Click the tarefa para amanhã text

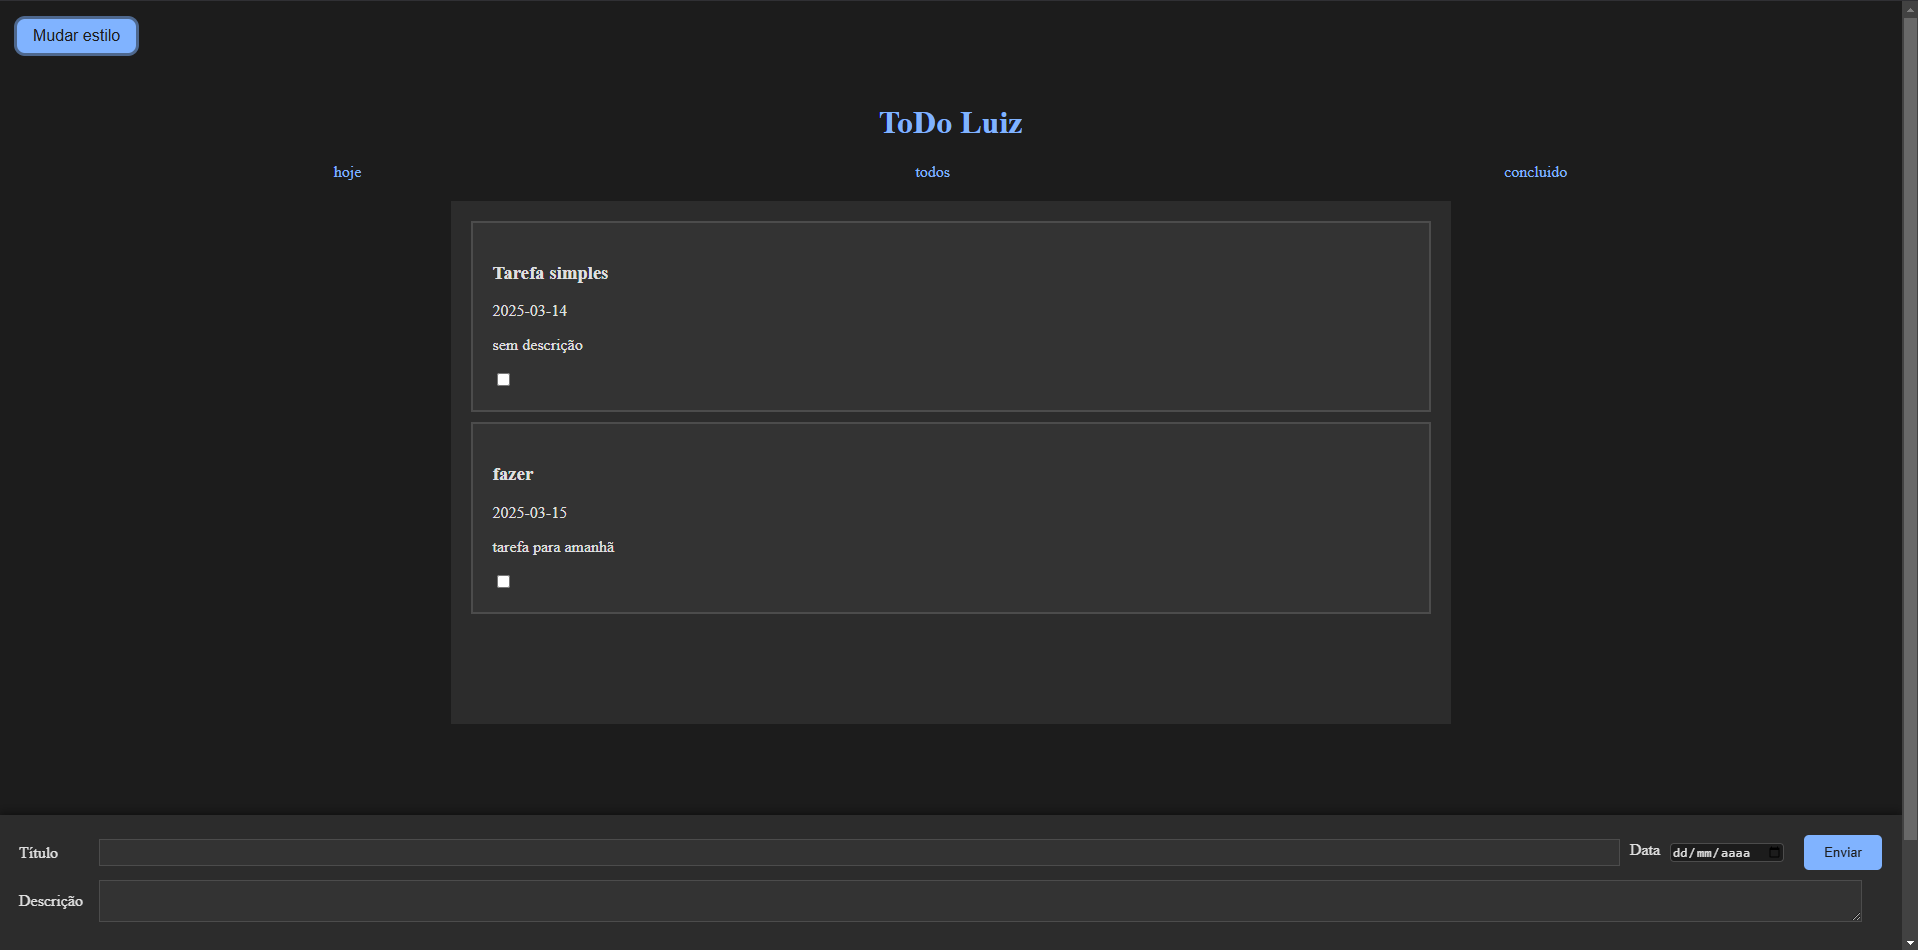click(x=553, y=547)
